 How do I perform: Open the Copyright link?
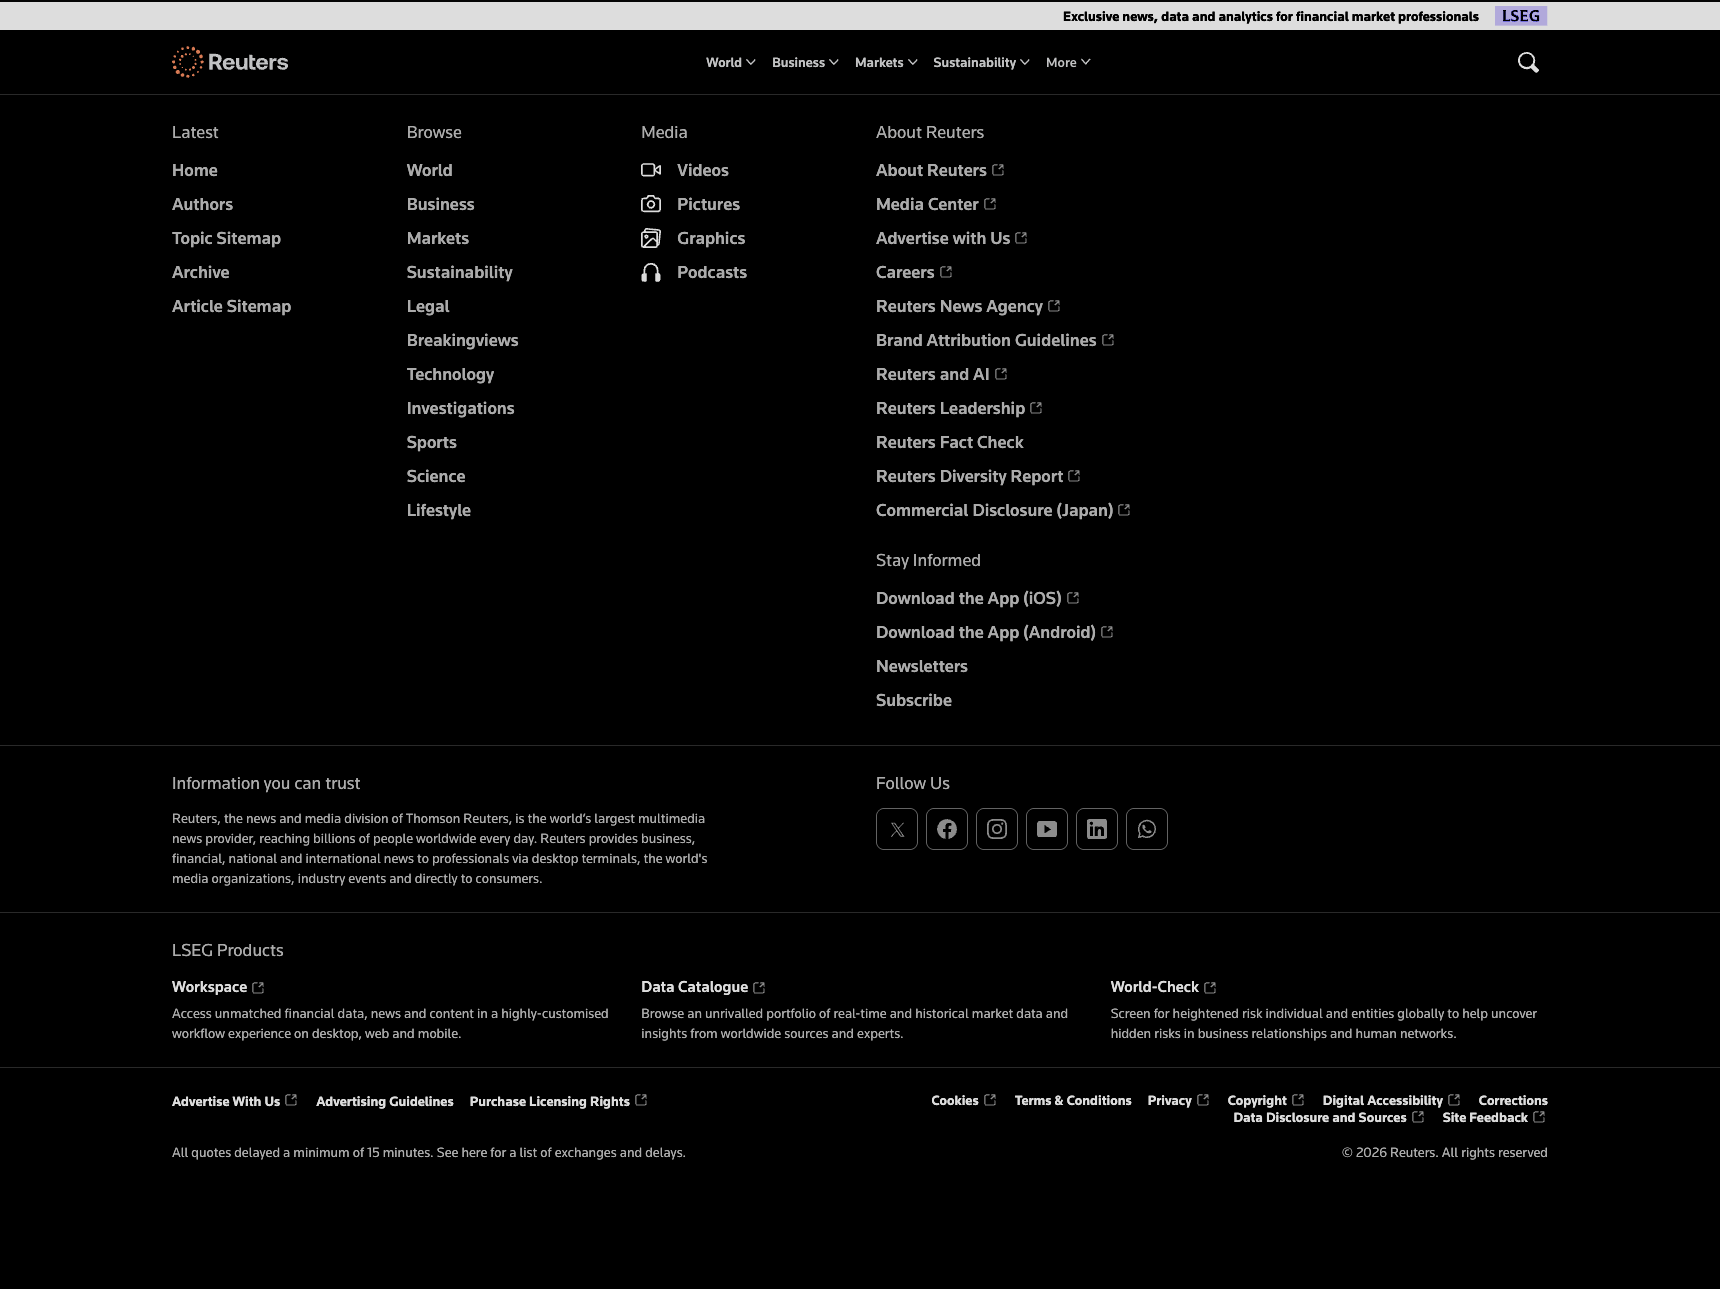tap(1266, 1100)
